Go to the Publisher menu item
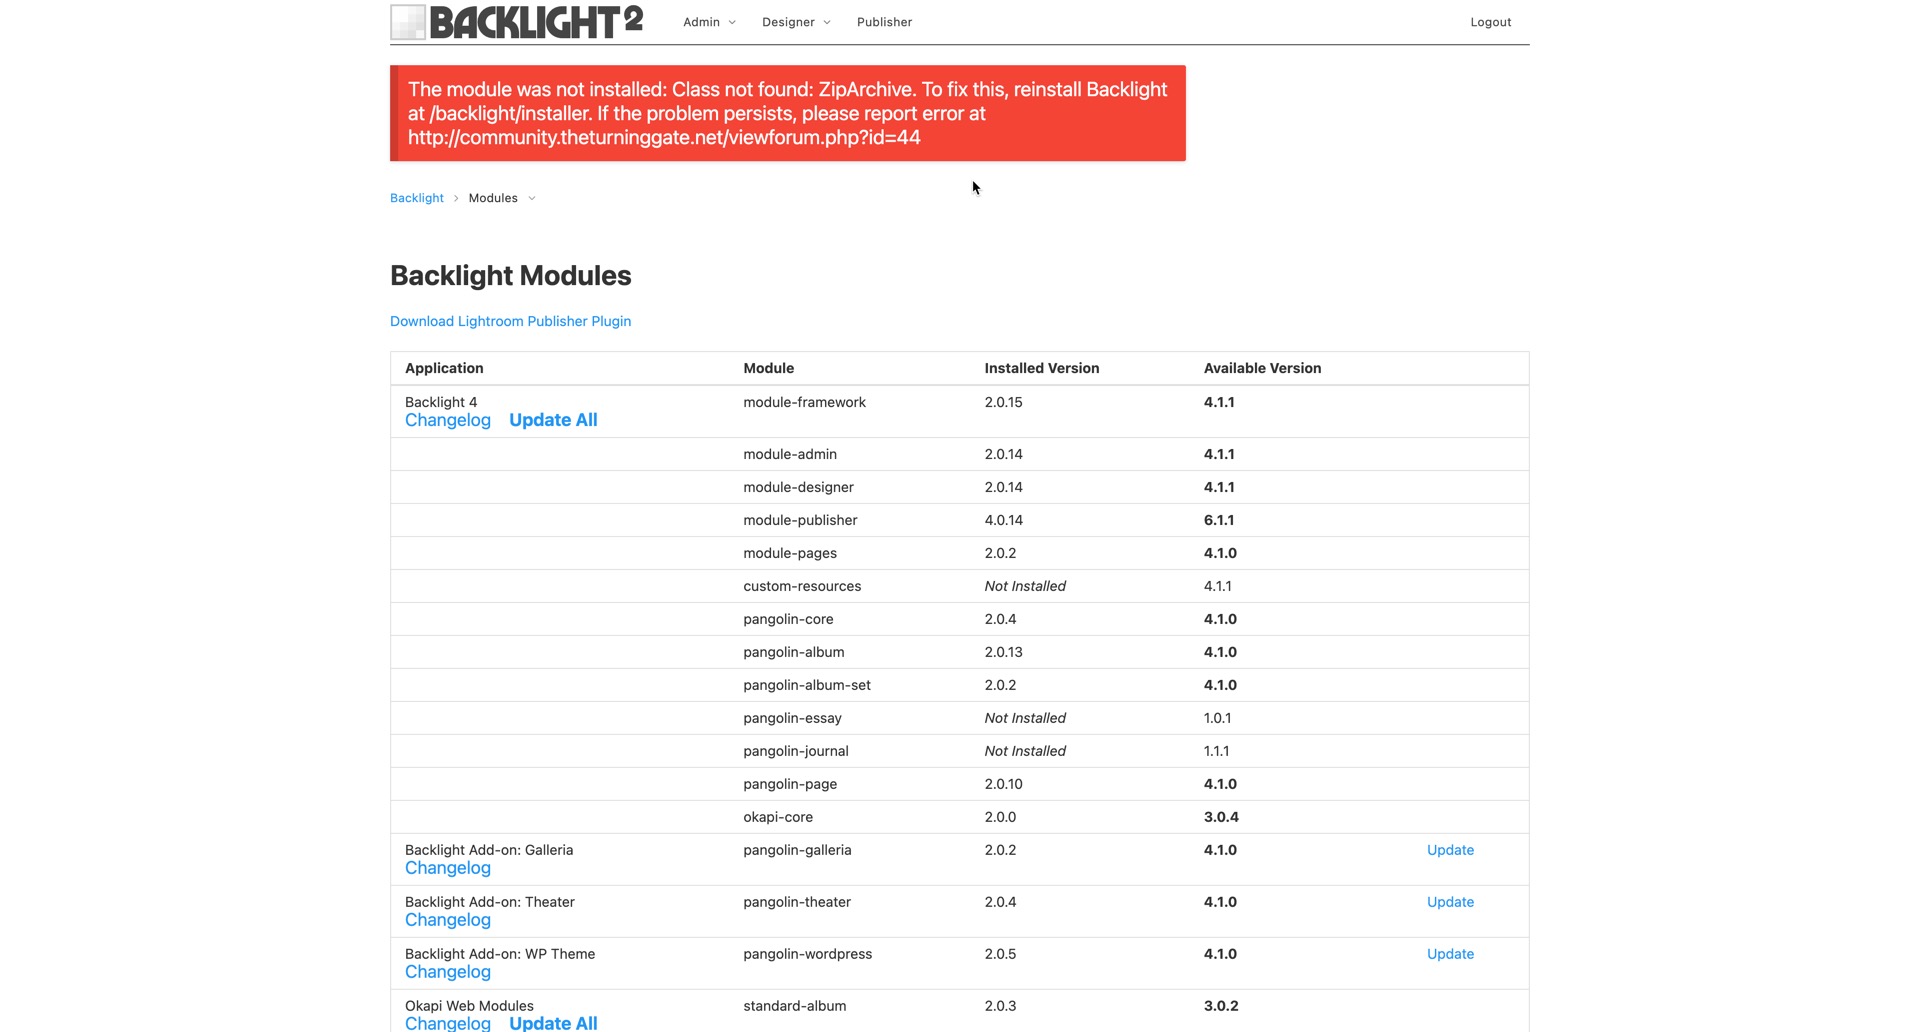This screenshot has width=1920, height=1032. pyautogui.click(x=884, y=22)
